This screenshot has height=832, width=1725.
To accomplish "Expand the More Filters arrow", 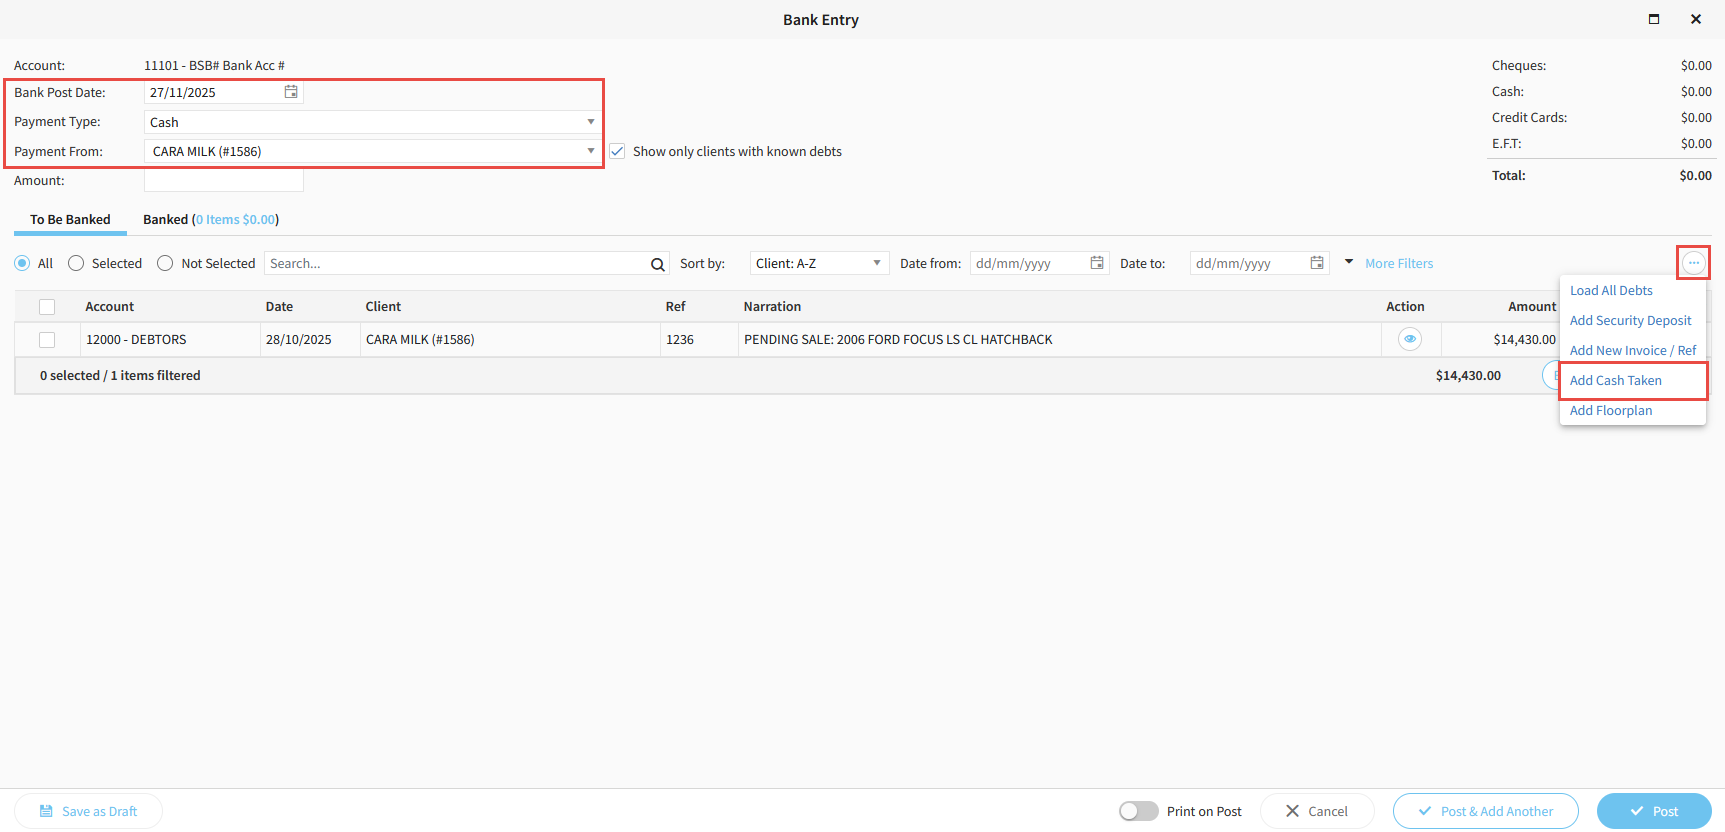I will (x=1349, y=262).
